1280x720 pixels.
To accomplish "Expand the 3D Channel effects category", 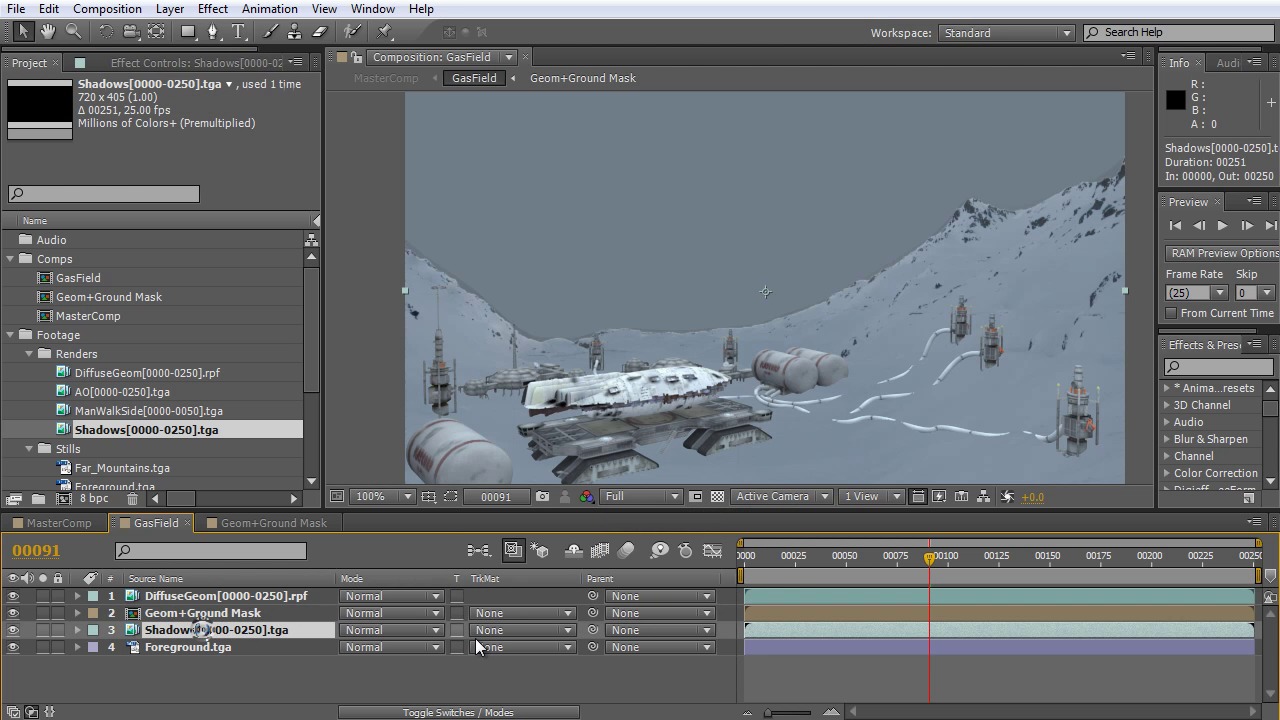I will coord(1166,405).
